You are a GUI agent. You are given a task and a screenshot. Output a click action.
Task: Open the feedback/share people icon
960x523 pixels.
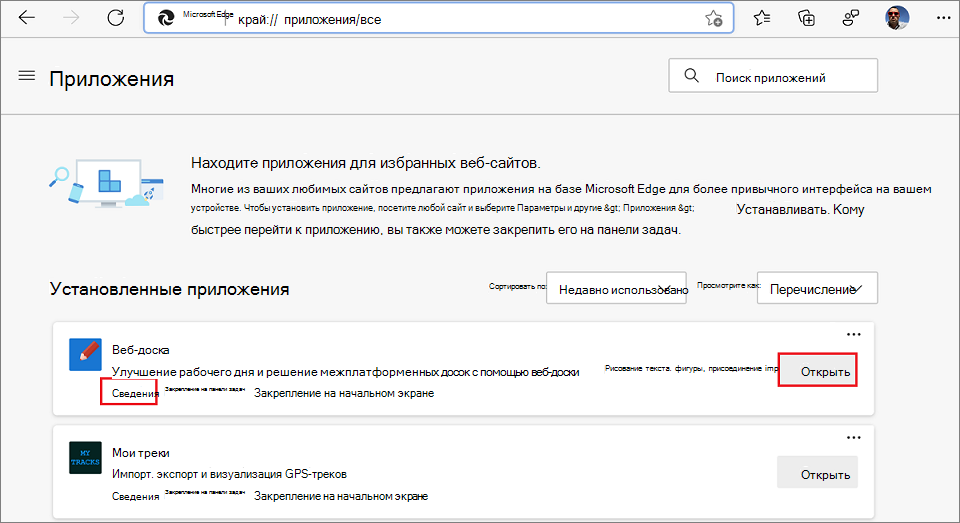pyautogui.click(x=850, y=18)
